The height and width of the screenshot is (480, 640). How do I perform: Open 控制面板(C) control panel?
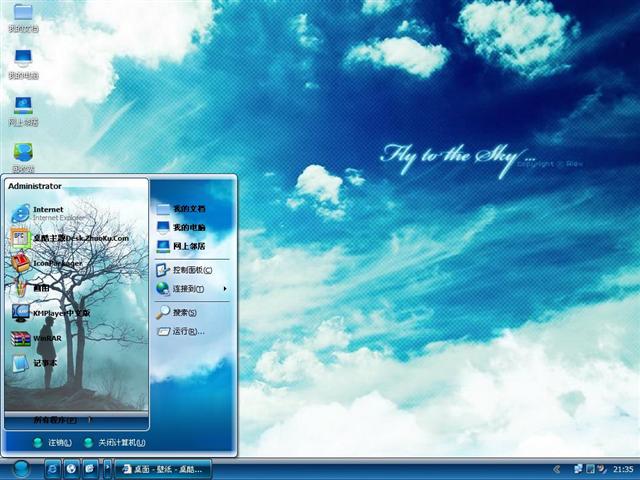pos(184,270)
